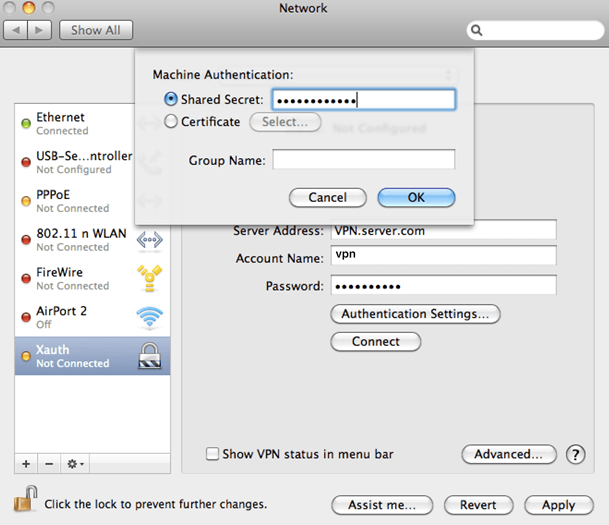Enable Show VPN status in menu bar
609x525 pixels.
tap(212, 454)
